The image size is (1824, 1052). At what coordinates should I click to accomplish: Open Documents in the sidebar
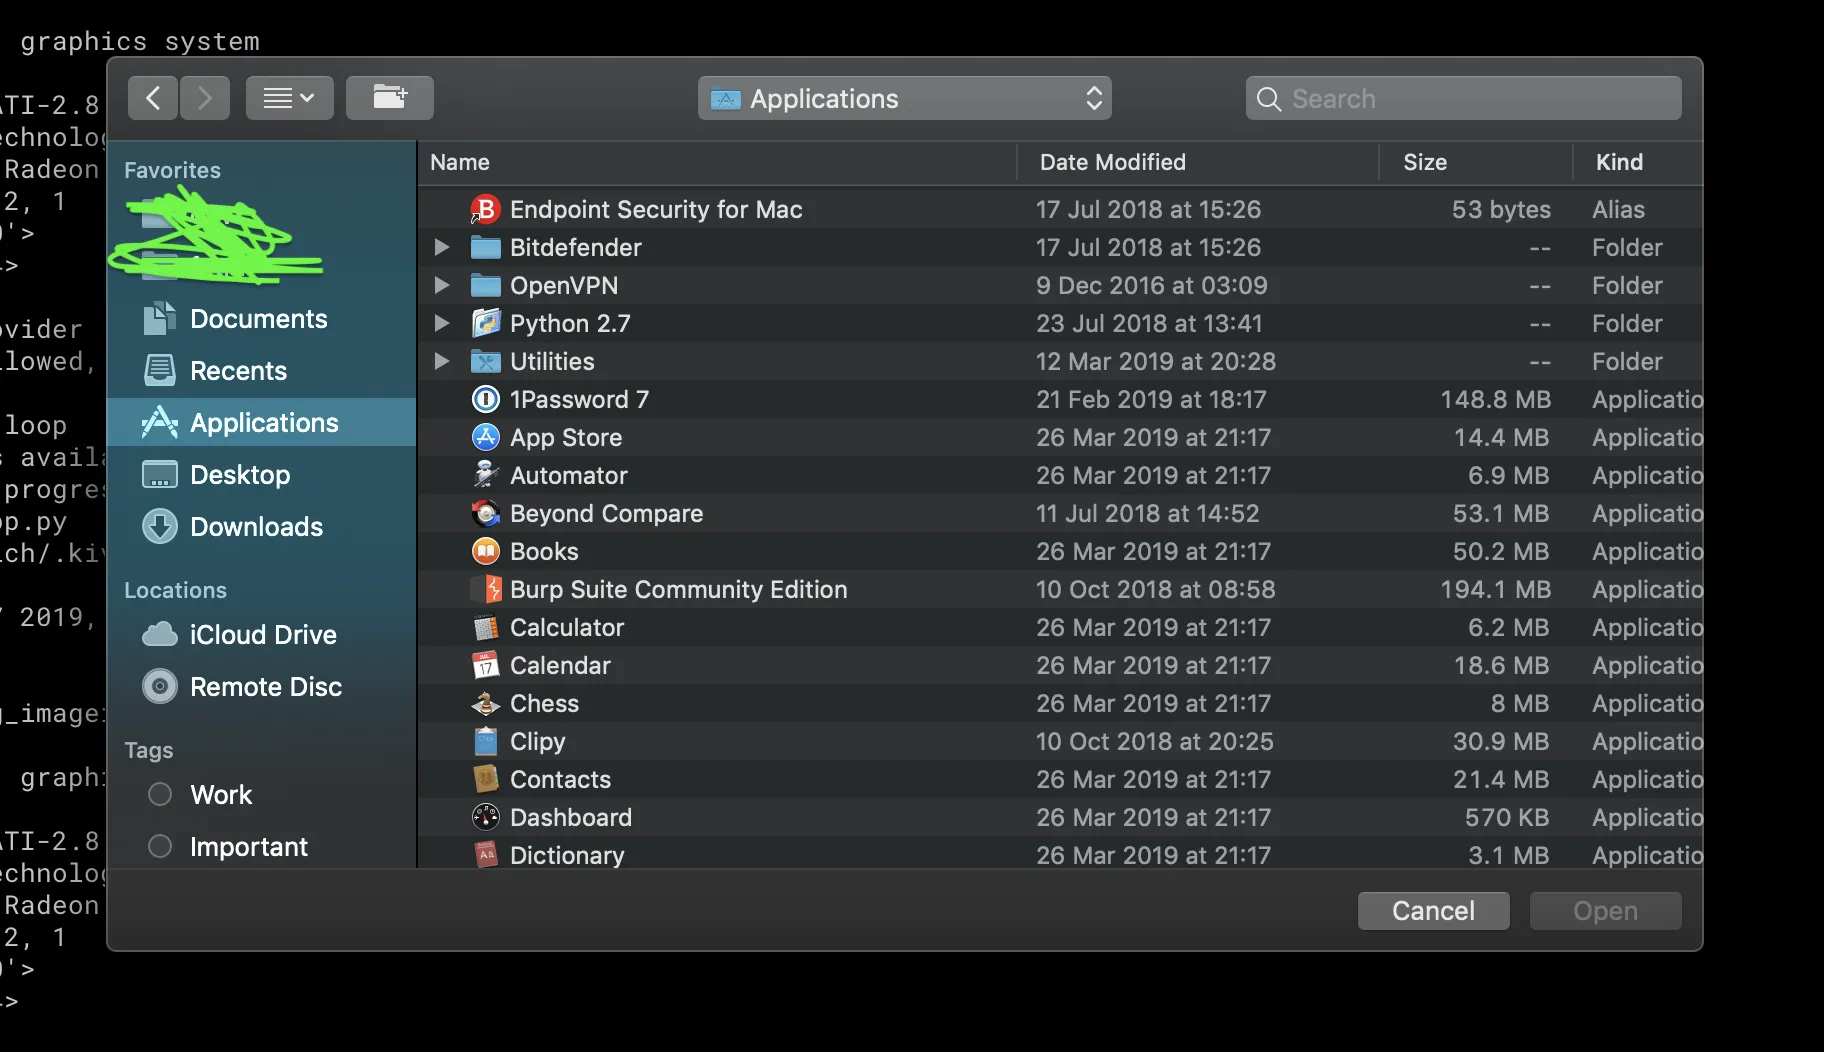tap(258, 319)
